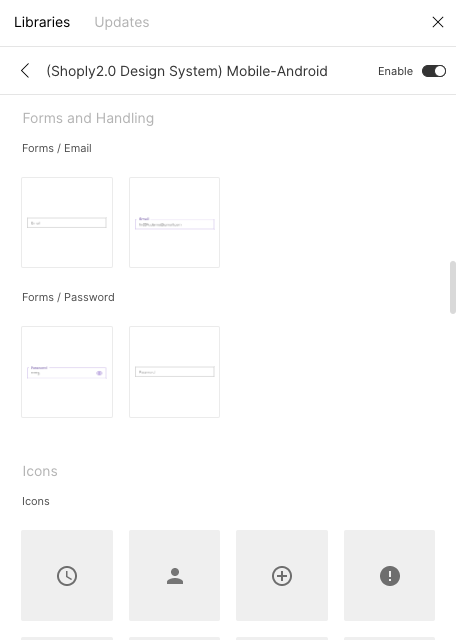Select the filled Password field thumbnail
456x640 pixels.
[67, 372]
